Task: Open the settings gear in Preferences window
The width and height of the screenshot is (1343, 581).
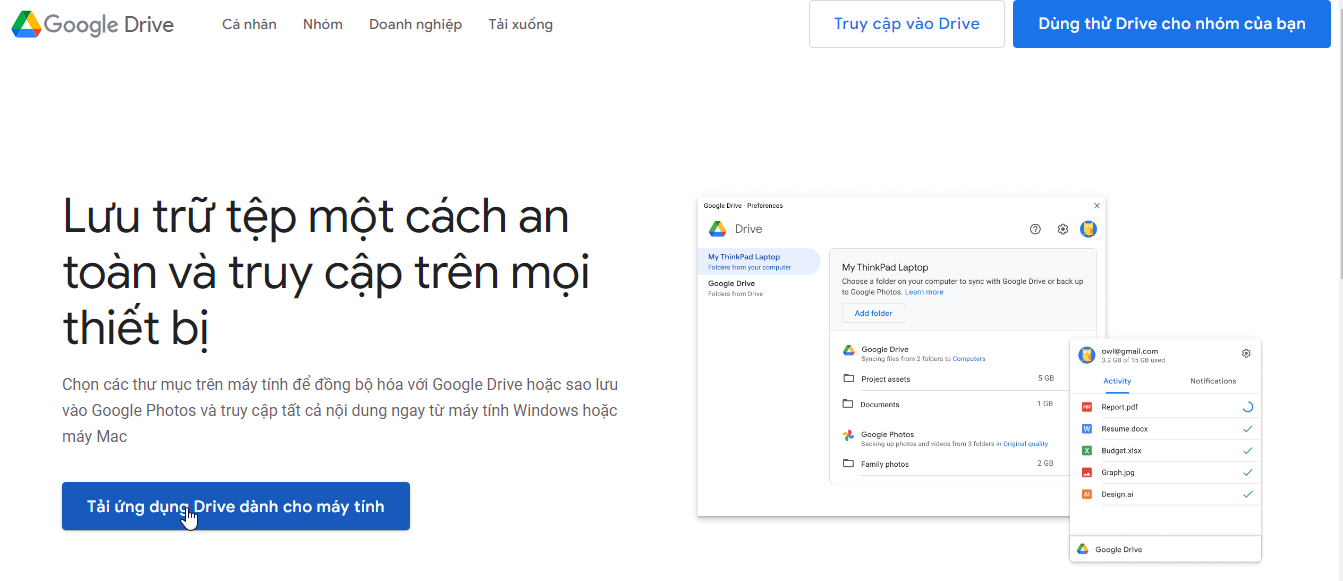Action: 1063,229
